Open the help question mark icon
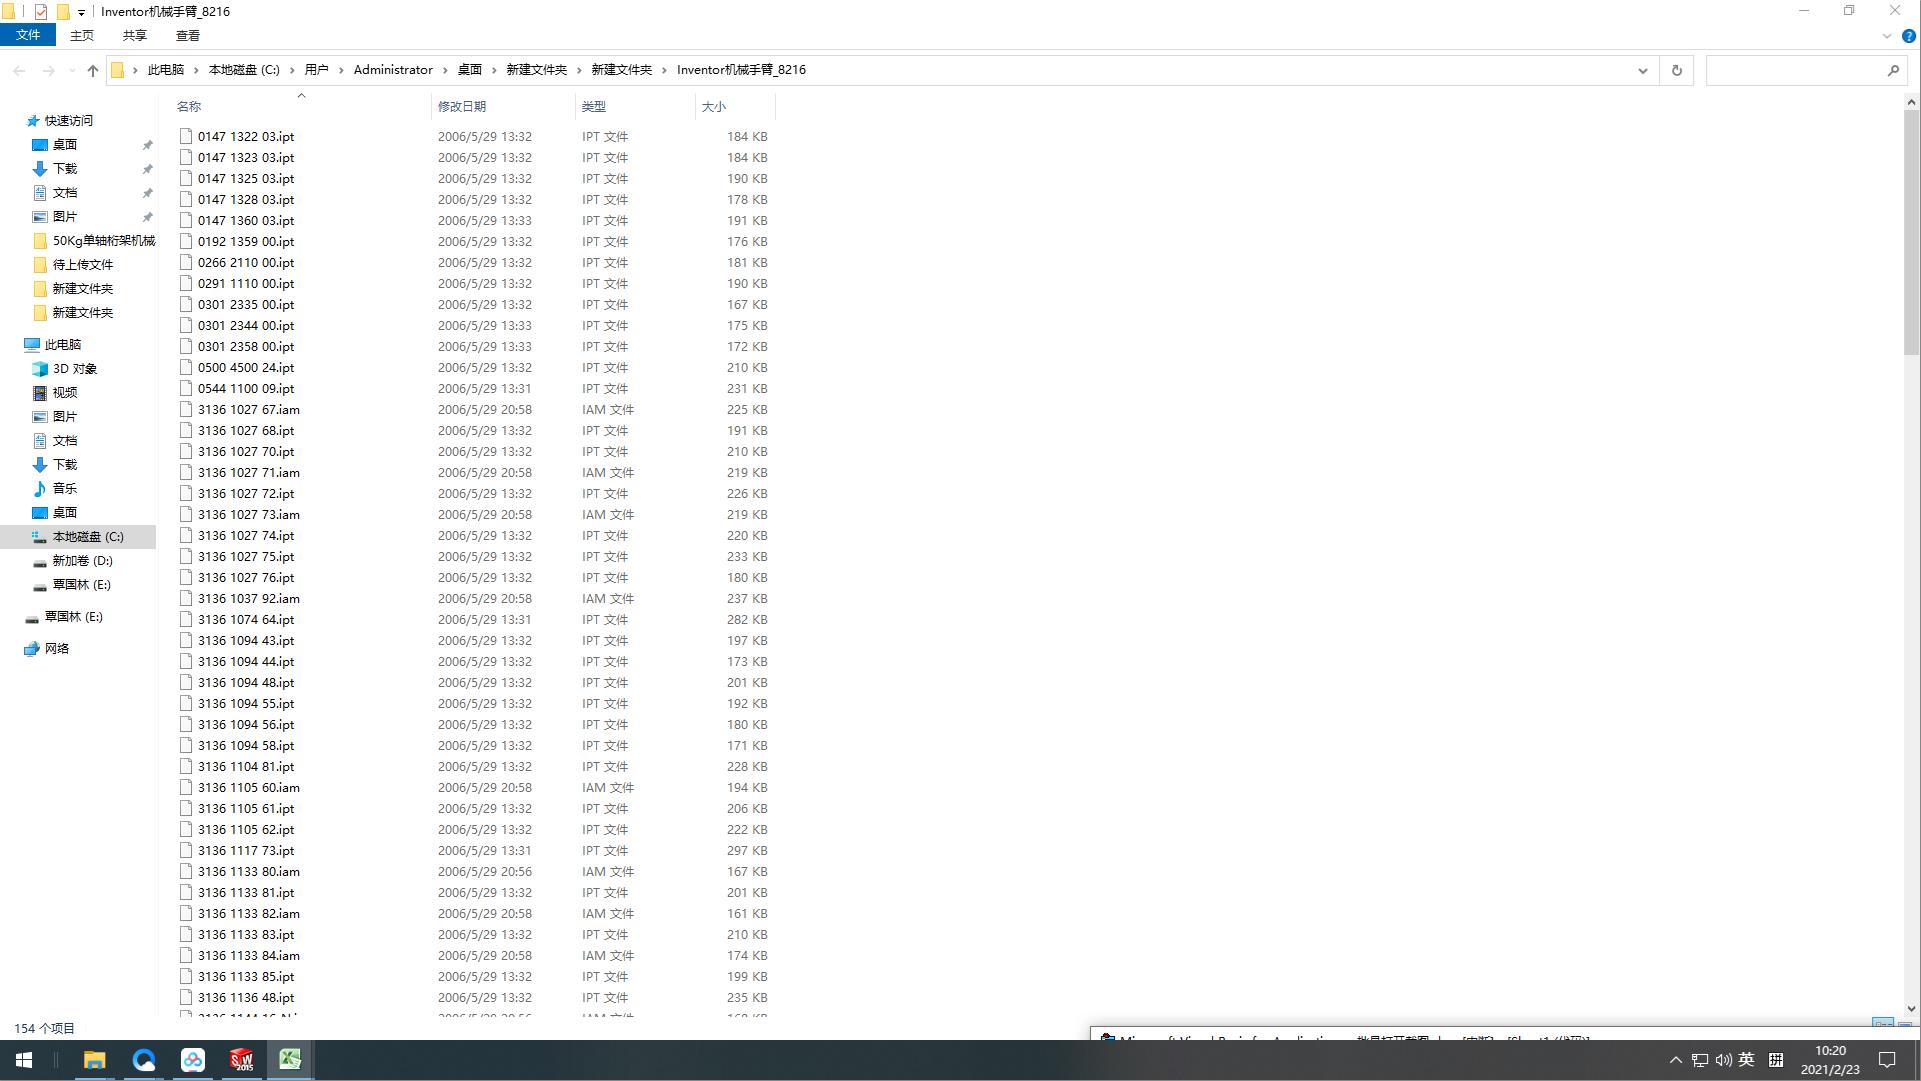The image size is (1921, 1081). click(x=1908, y=36)
